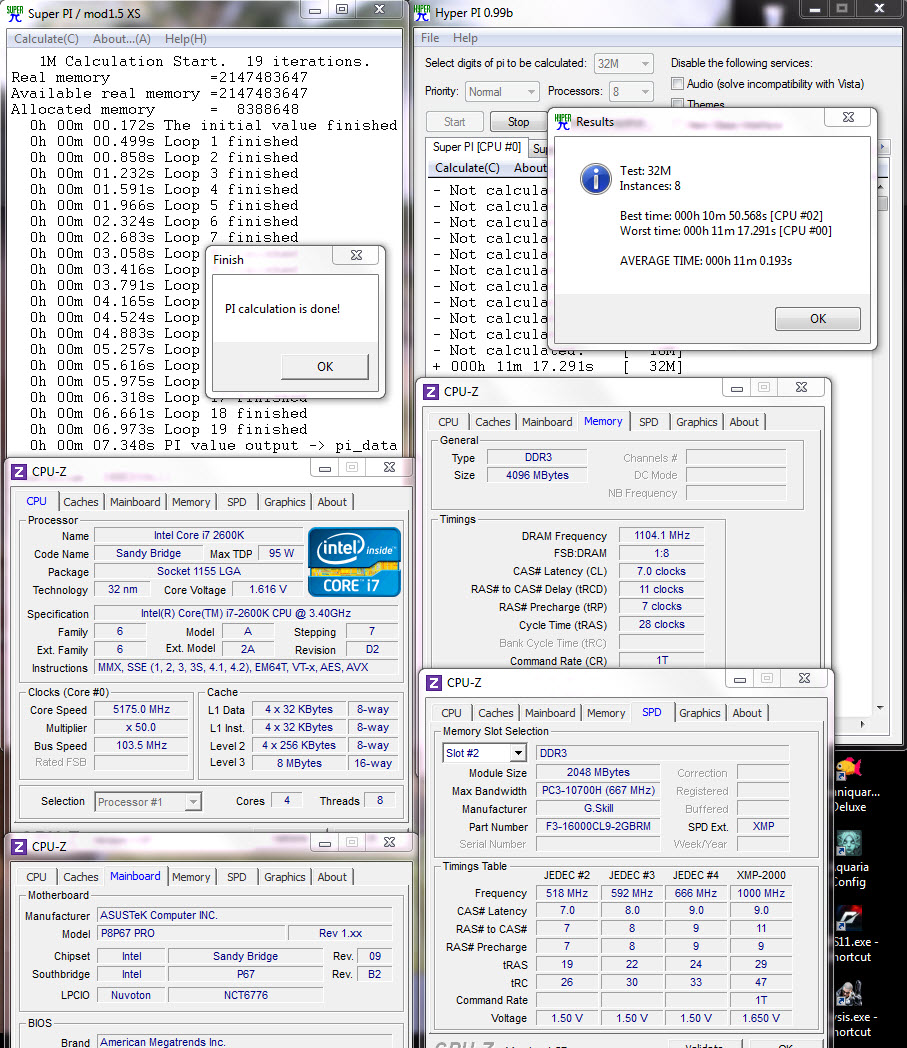Open the digits of pi 32M dropdown
The image size is (907, 1048).
[623, 63]
